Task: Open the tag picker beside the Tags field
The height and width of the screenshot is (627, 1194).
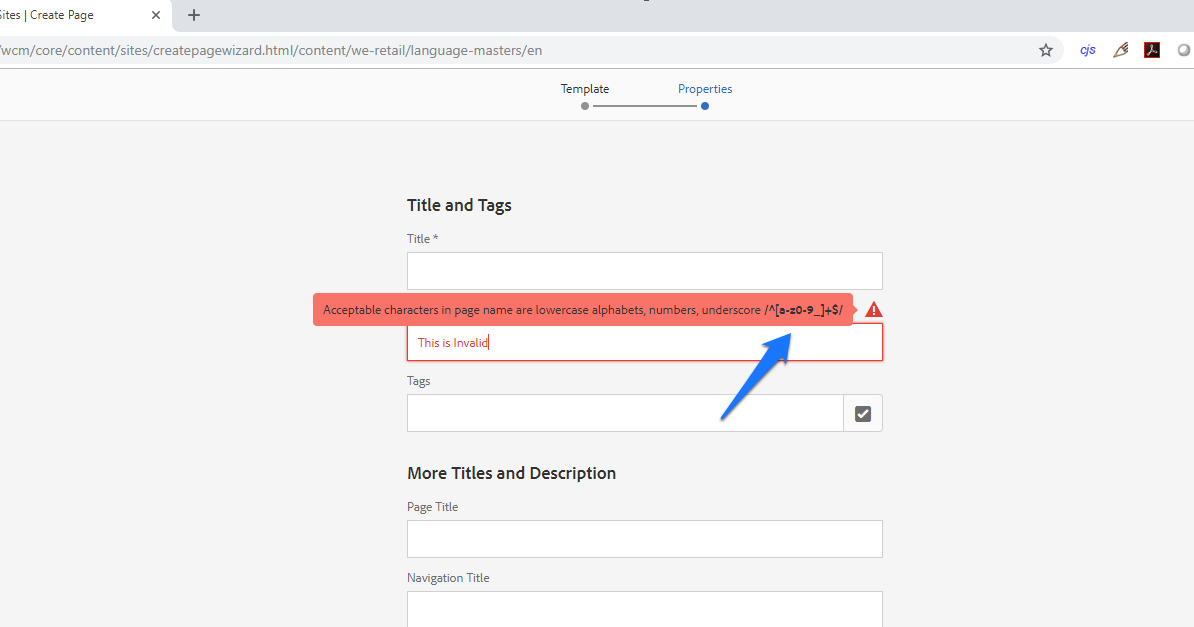Action: (862, 412)
